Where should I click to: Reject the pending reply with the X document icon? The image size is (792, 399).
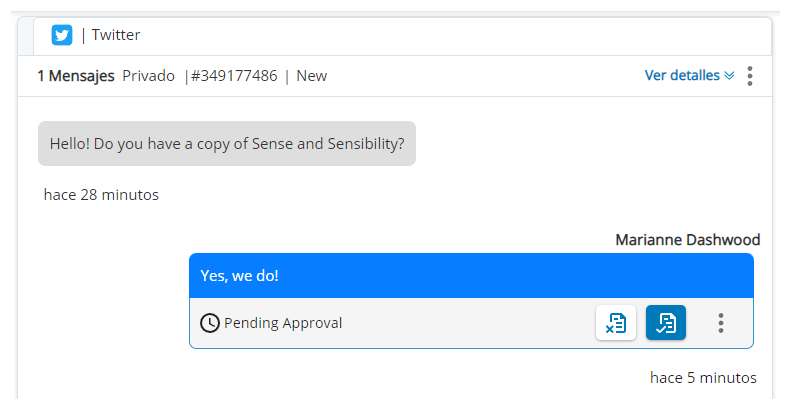616,323
